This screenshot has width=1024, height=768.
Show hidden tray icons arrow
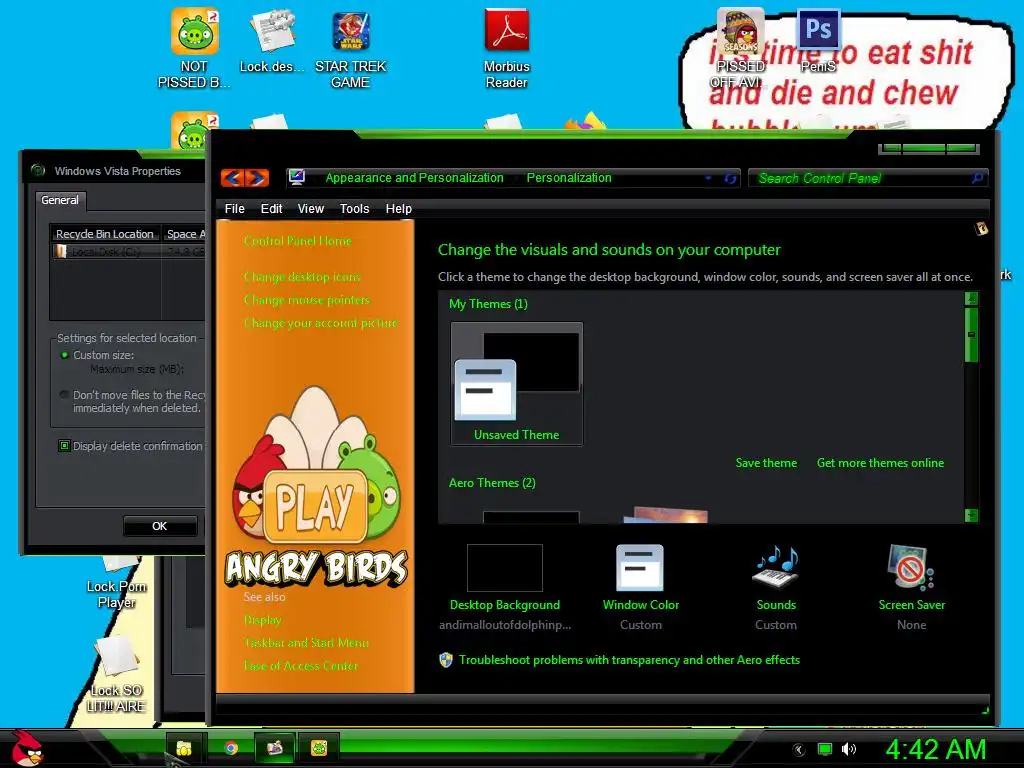click(799, 750)
